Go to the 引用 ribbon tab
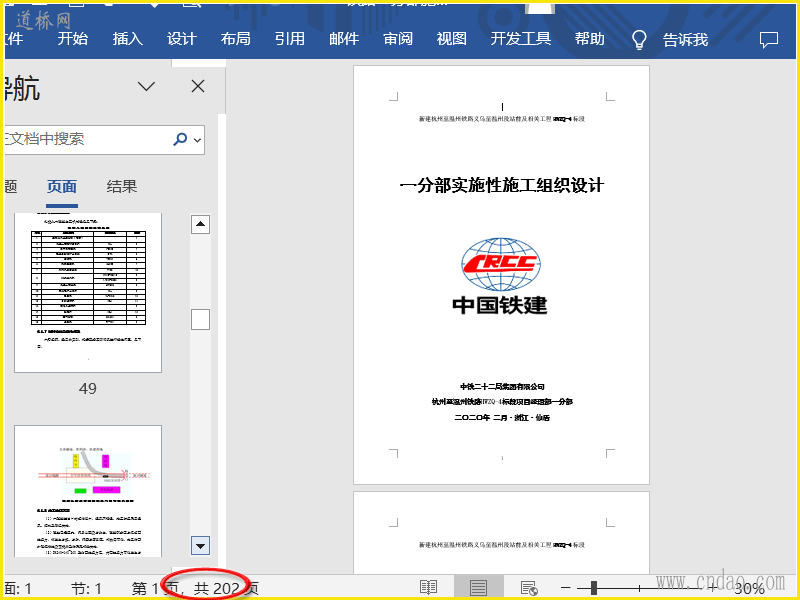The image size is (800, 600). [290, 39]
